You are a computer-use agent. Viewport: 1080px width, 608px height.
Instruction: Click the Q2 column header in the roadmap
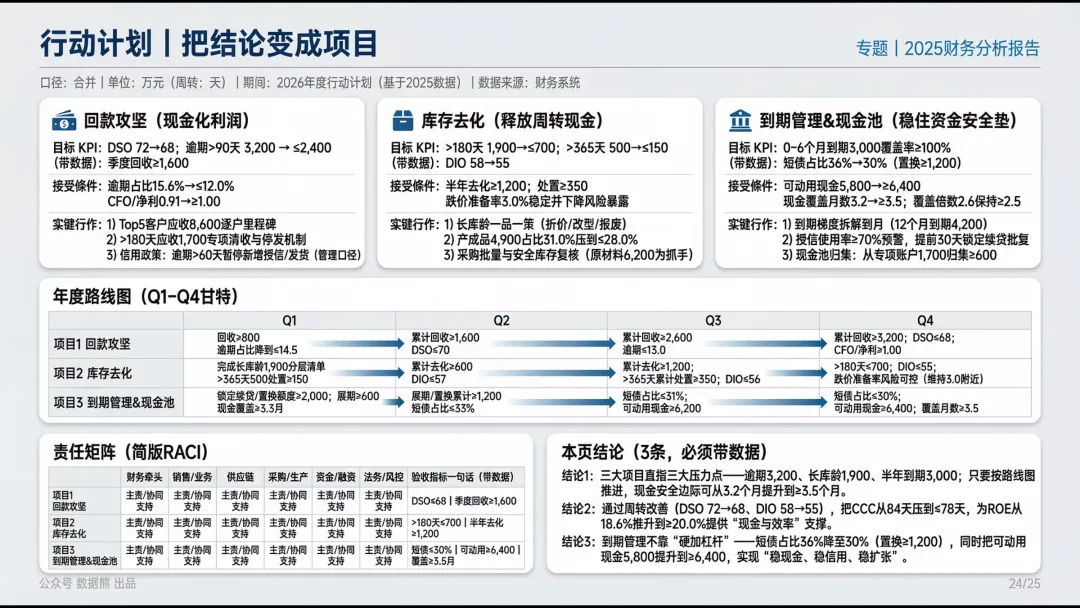pyautogui.click(x=501, y=321)
